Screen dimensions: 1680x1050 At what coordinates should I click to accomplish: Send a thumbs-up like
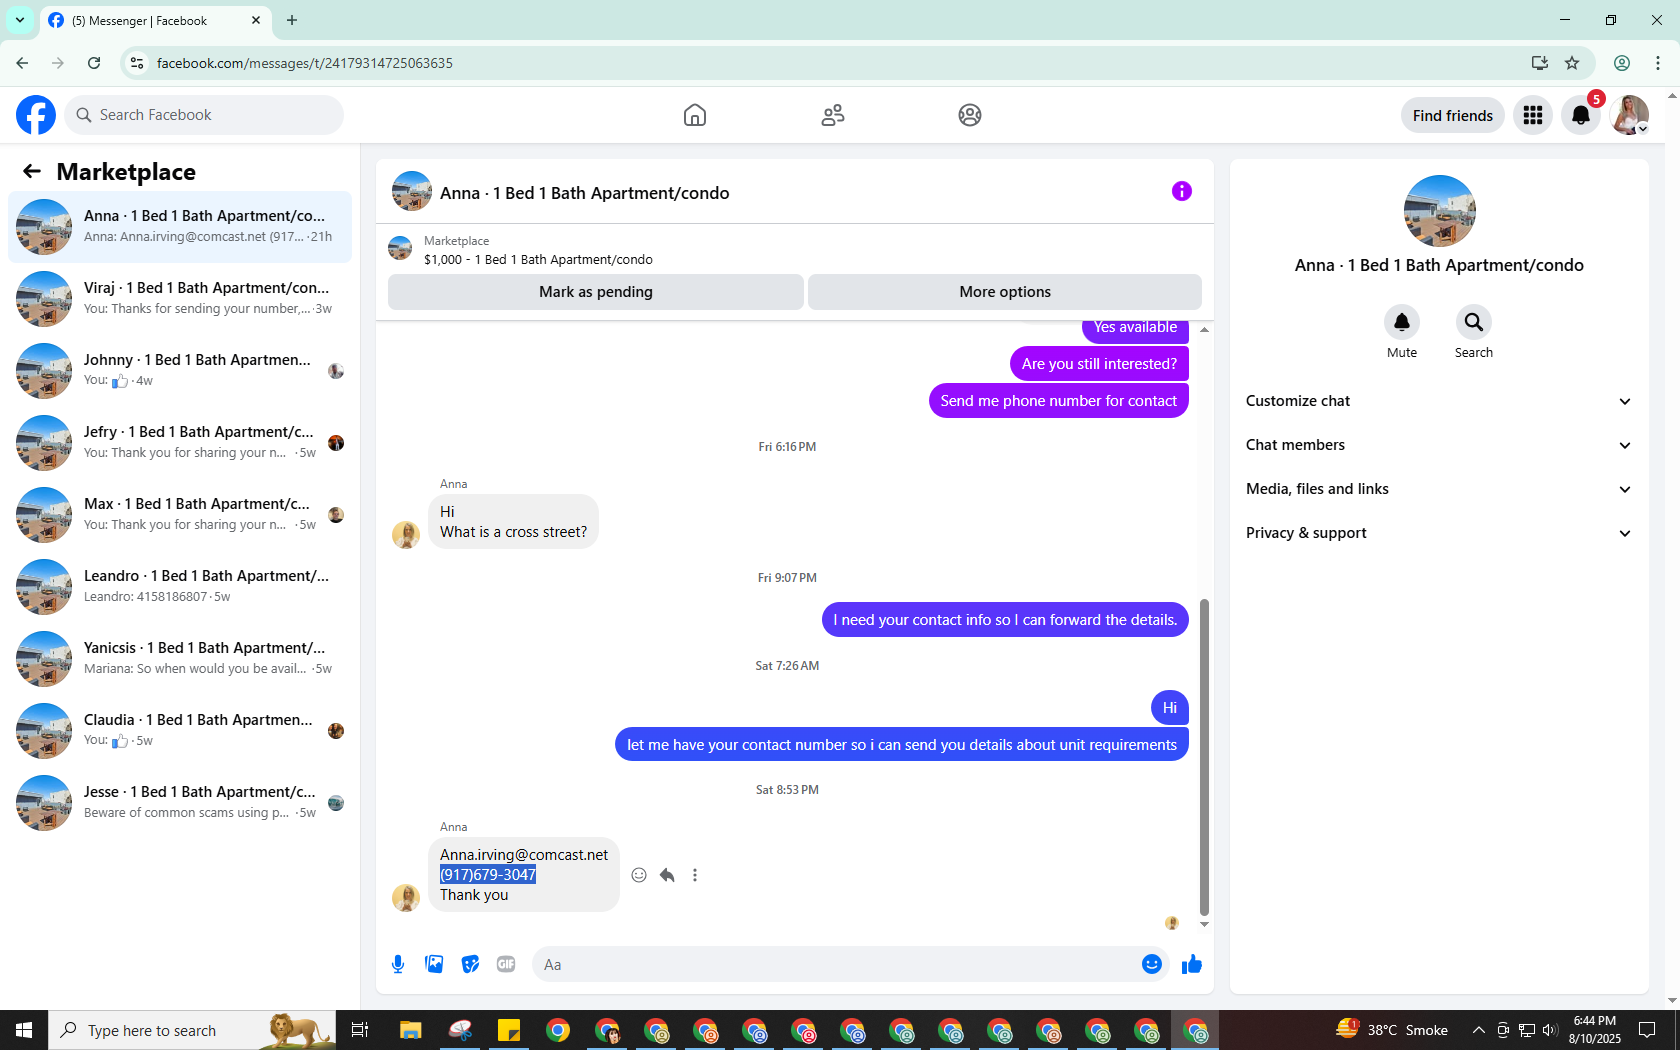click(1192, 964)
